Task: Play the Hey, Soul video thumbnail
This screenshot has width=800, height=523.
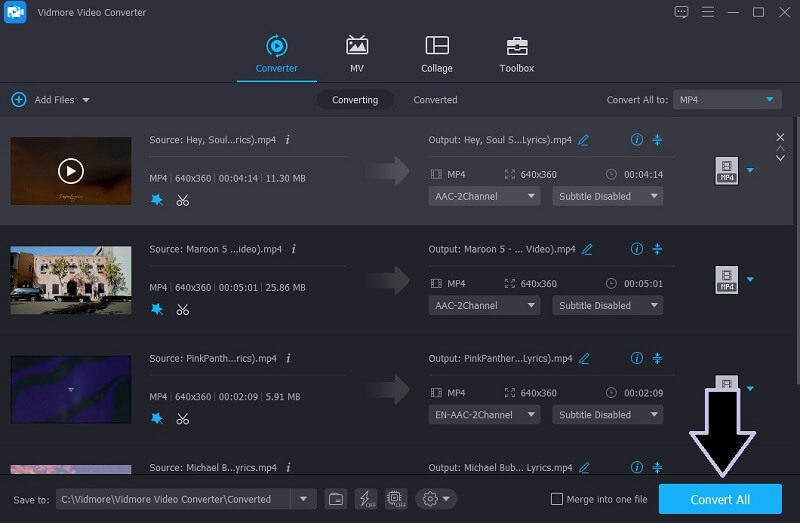Action: (x=70, y=171)
